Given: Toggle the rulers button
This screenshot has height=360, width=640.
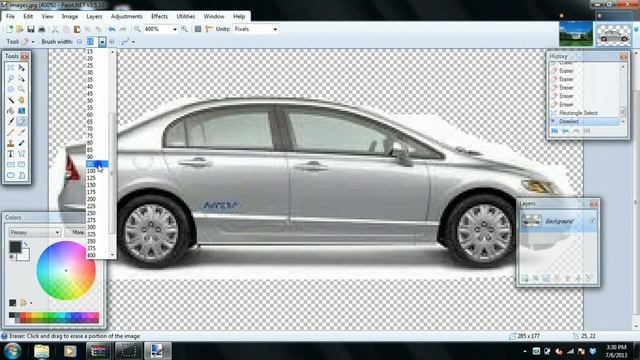Looking at the screenshot, I should tap(209, 29).
